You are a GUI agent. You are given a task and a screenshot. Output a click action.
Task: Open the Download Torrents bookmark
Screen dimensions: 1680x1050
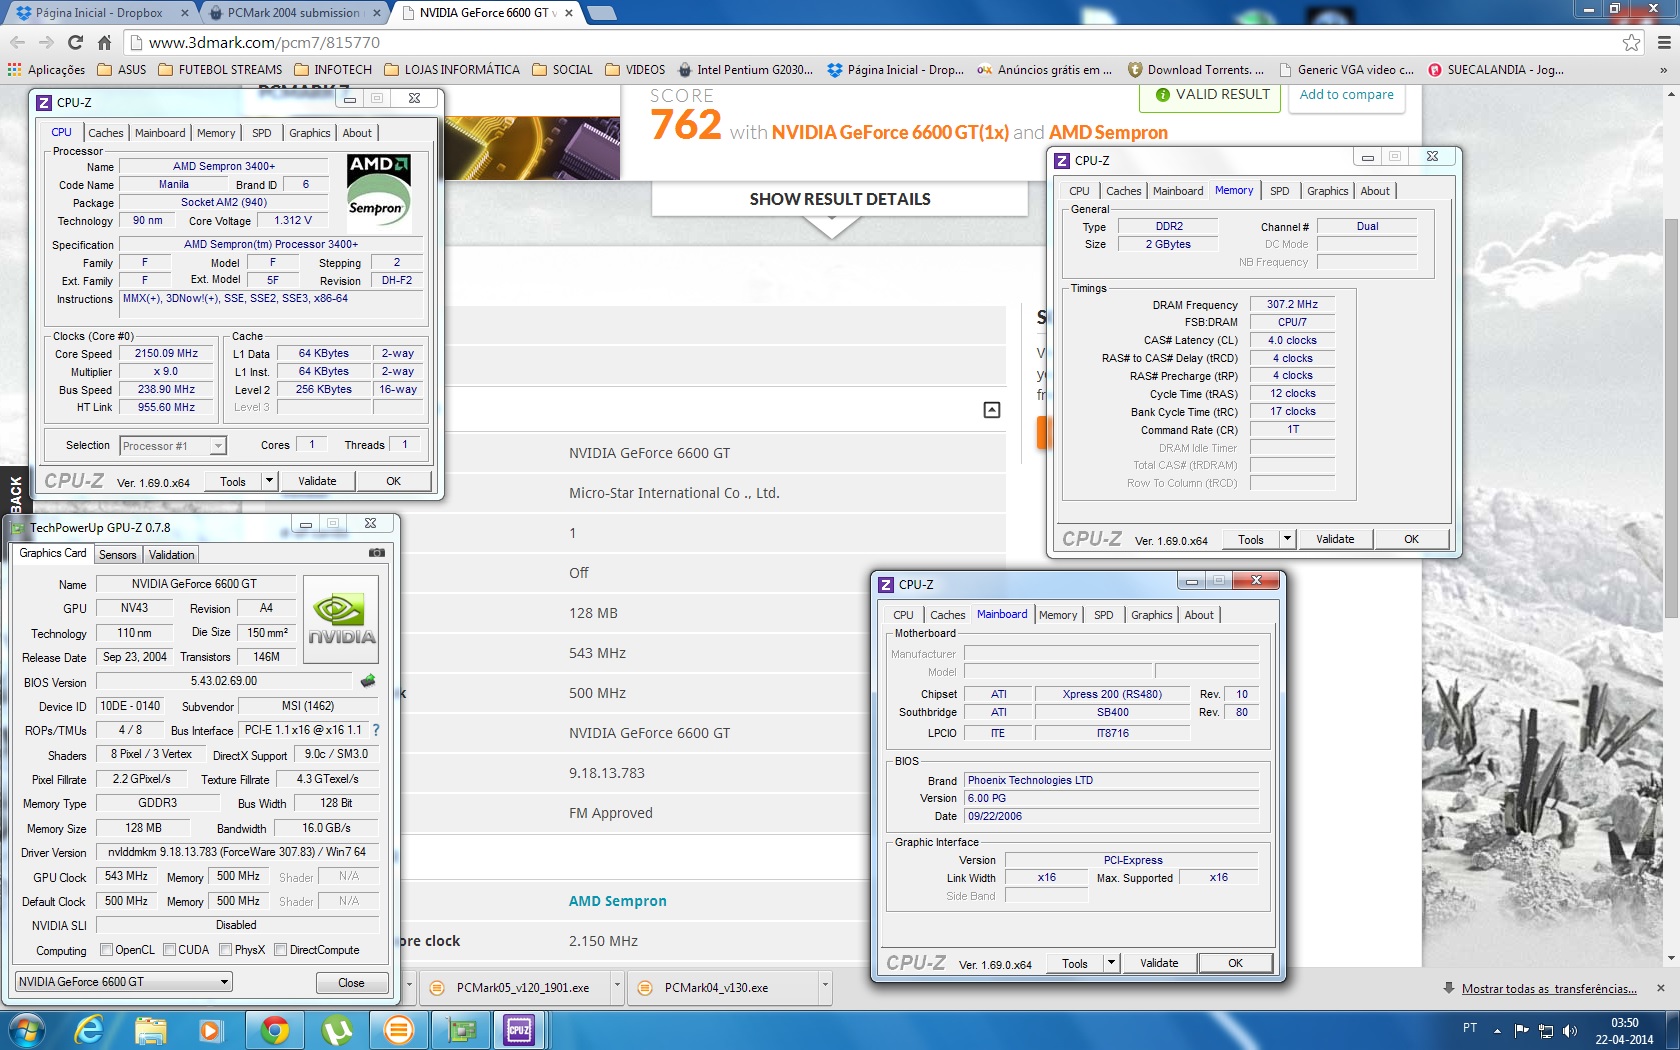pos(1196,70)
